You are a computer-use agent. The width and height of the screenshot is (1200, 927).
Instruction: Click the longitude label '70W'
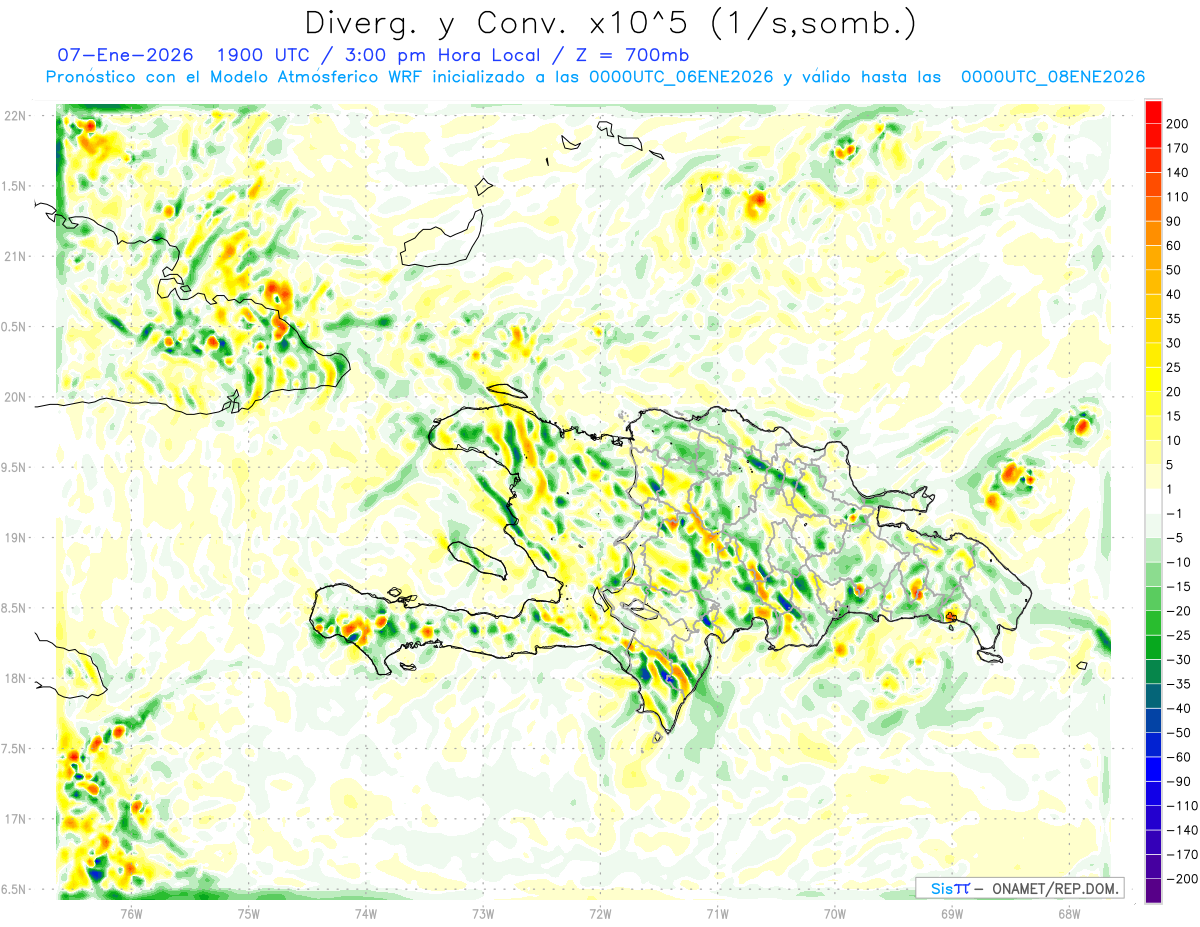coord(835,913)
